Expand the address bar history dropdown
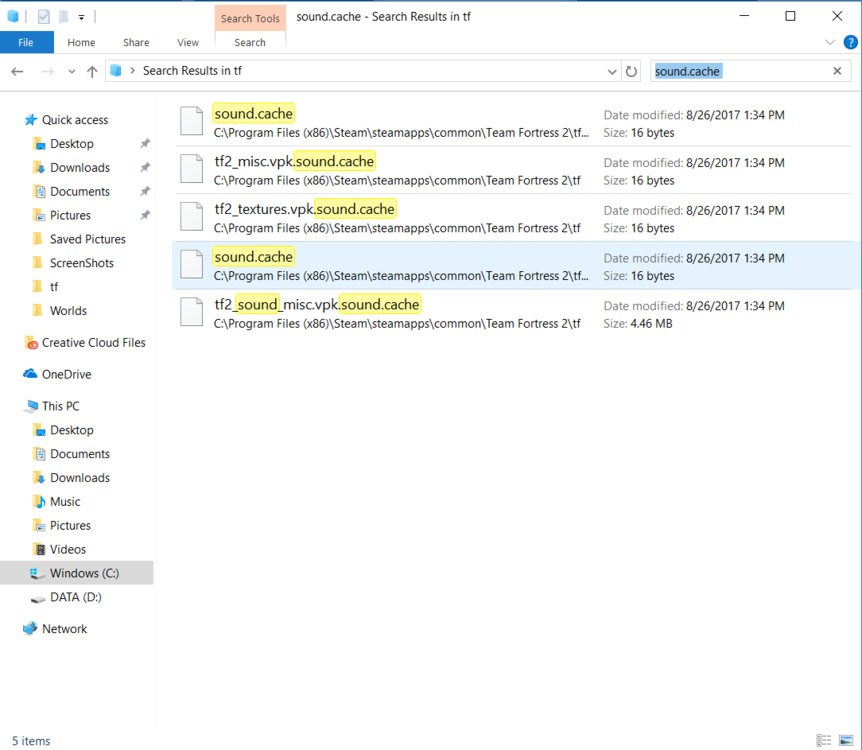Image resolution: width=862 pixels, height=750 pixels. pos(612,71)
